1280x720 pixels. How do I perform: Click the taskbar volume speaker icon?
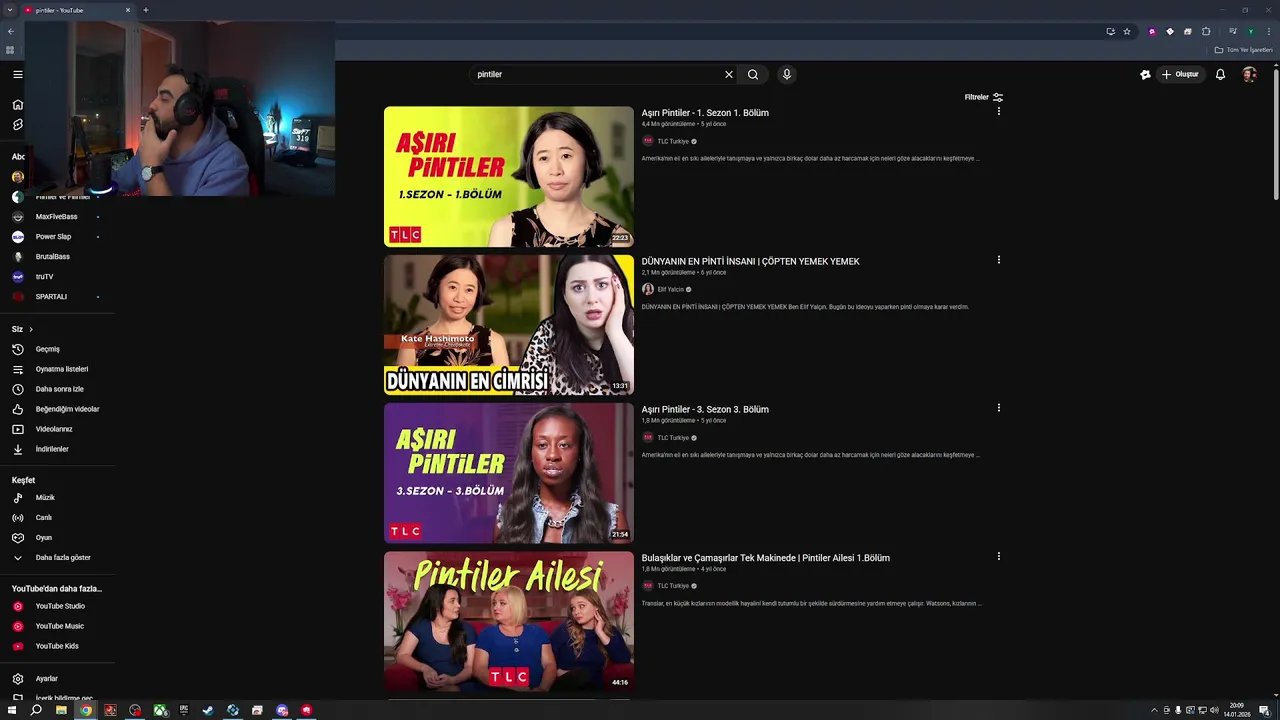[x=1214, y=710]
